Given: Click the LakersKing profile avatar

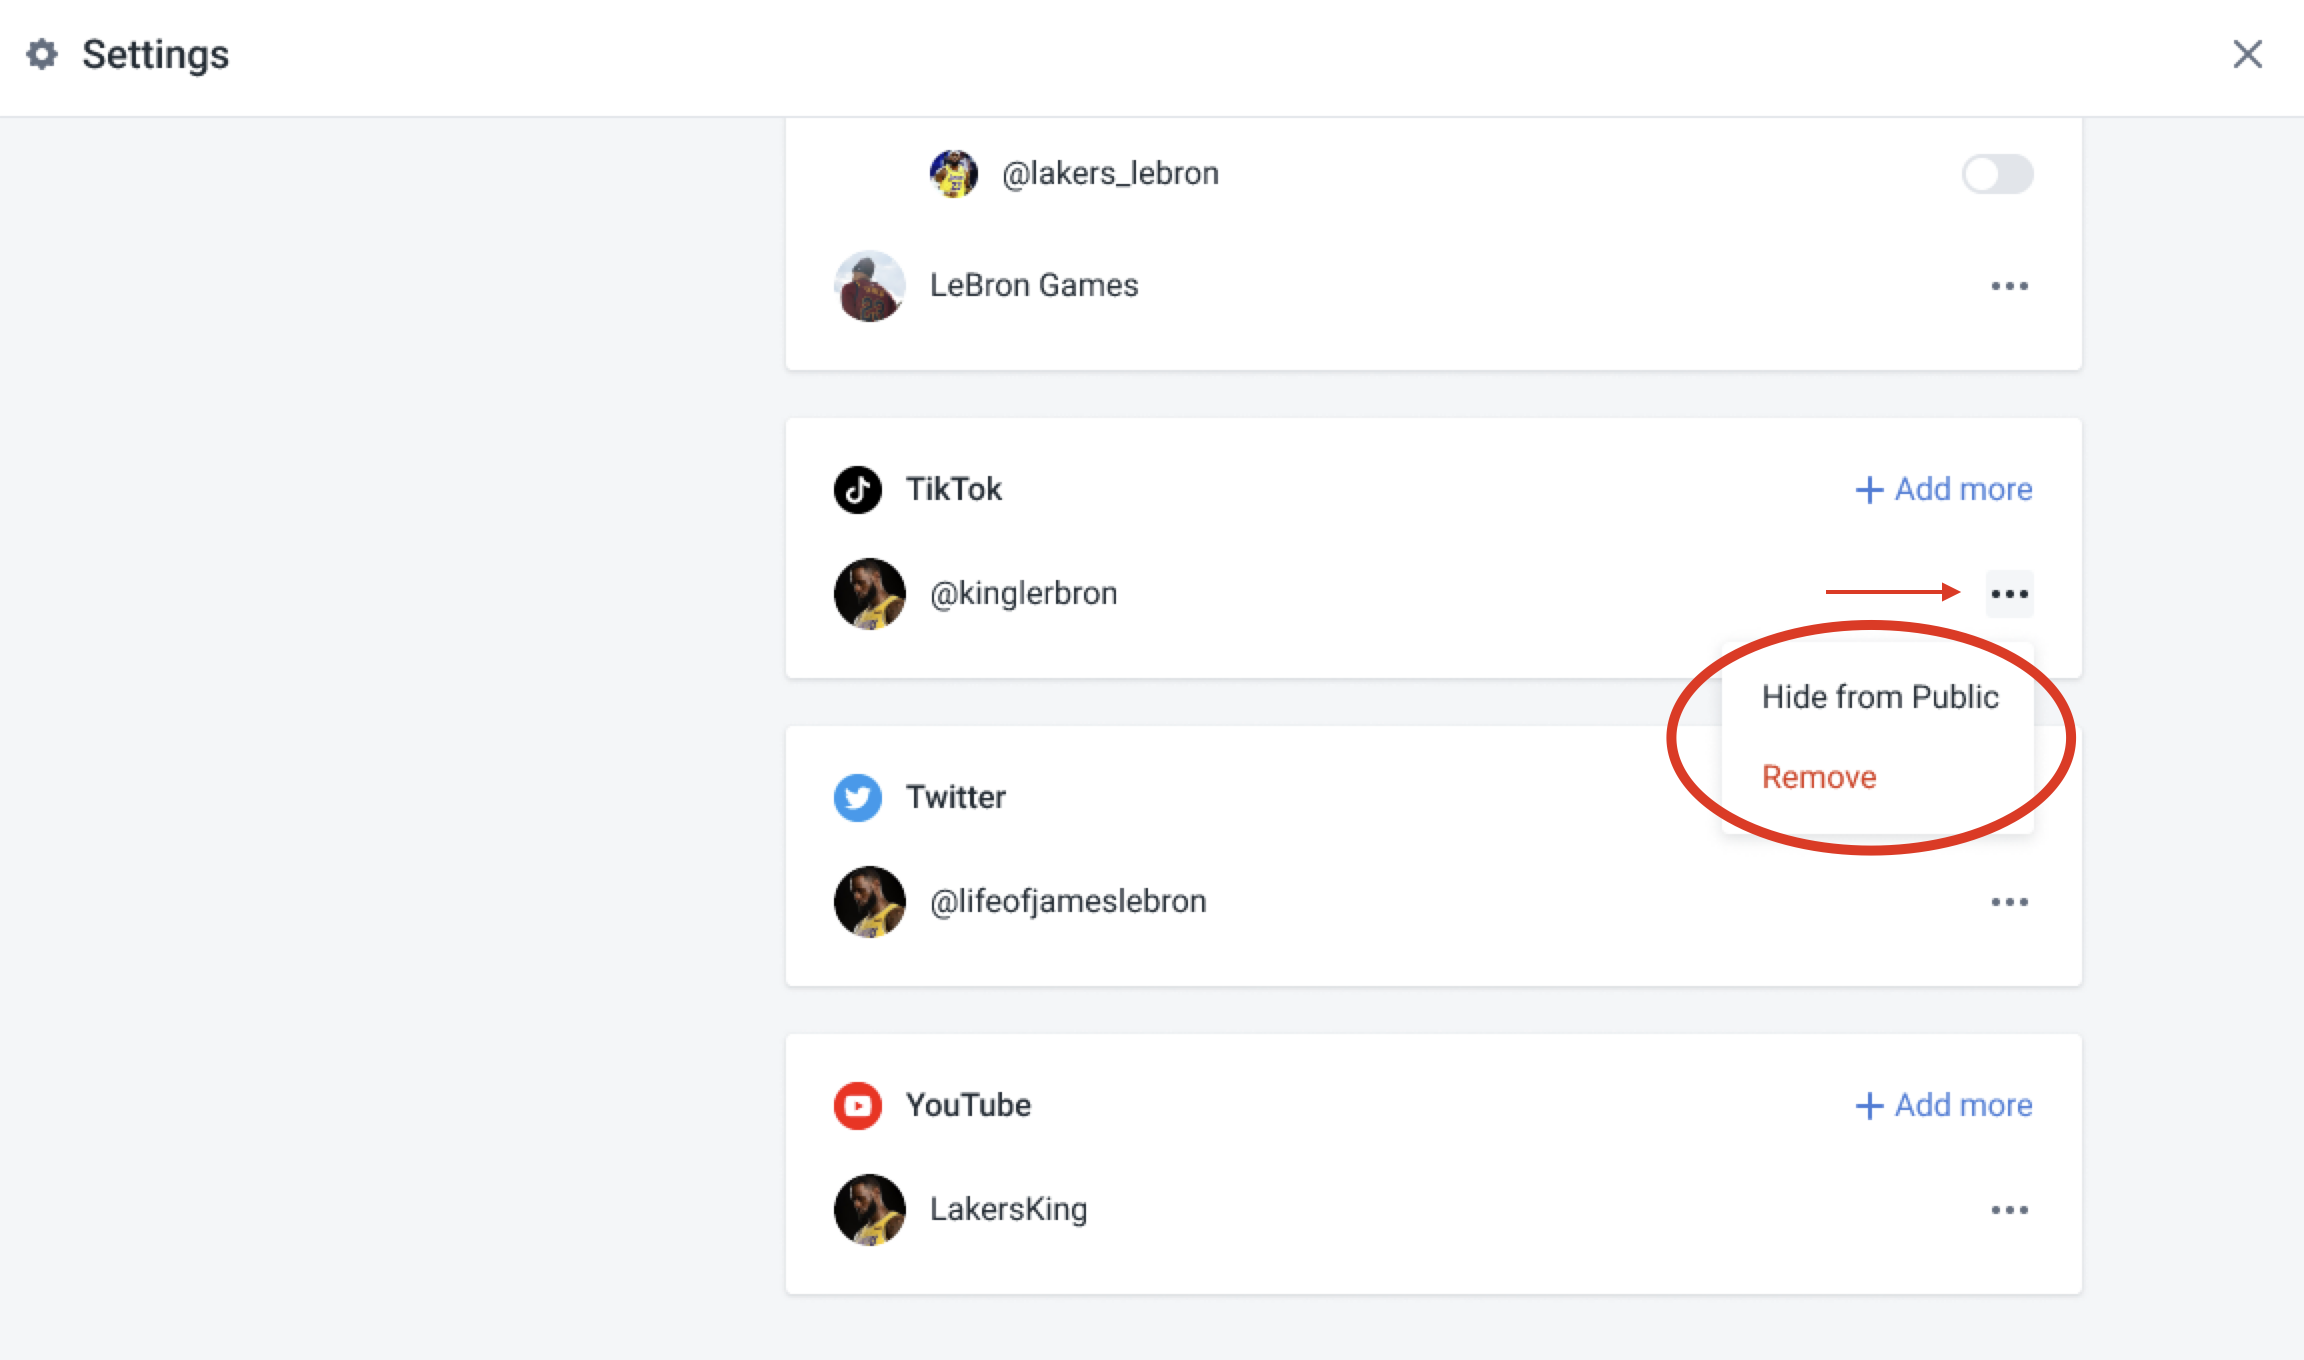Looking at the screenshot, I should coord(869,1209).
